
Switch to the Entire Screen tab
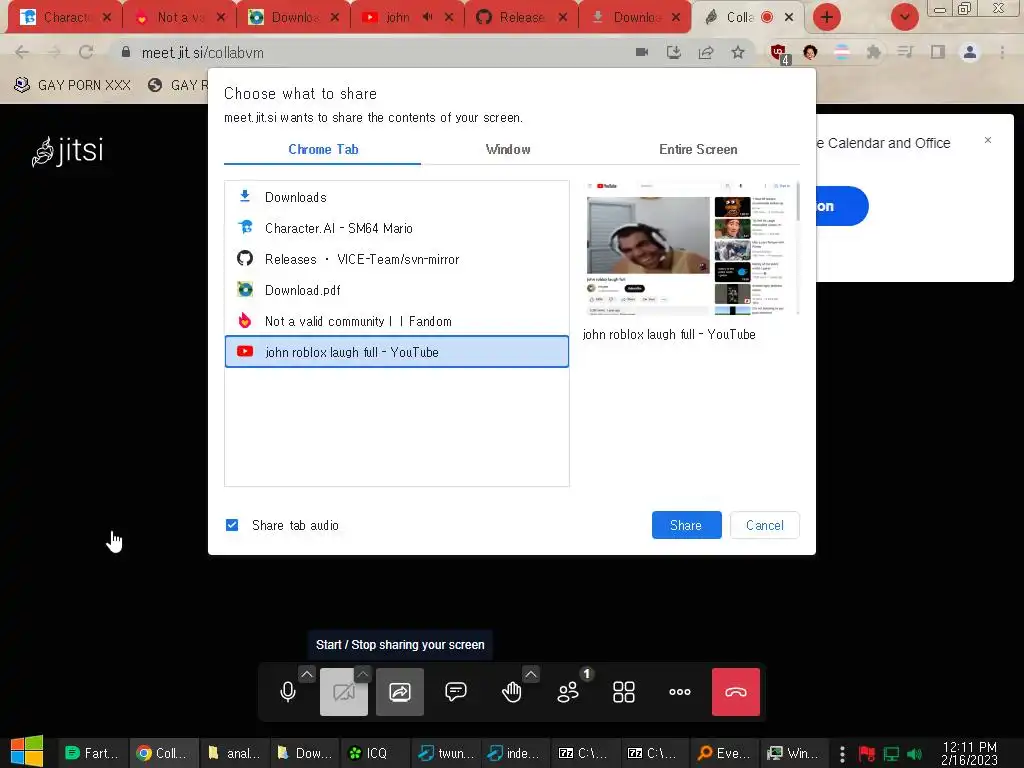click(698, 150)
